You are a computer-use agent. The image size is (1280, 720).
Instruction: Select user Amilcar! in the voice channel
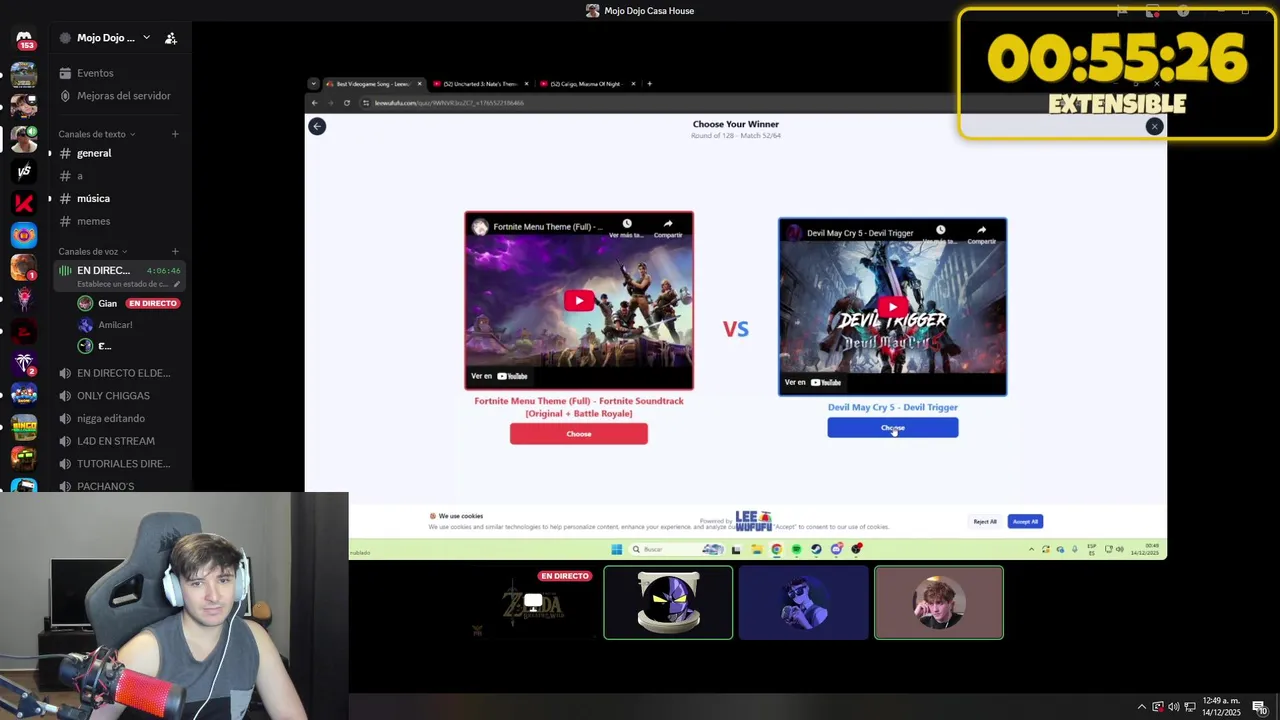point(115,325)
